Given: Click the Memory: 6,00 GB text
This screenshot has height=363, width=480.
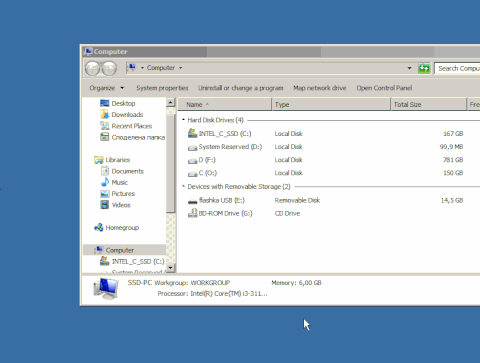Looking at the screenshot, I should click(296, 283).
